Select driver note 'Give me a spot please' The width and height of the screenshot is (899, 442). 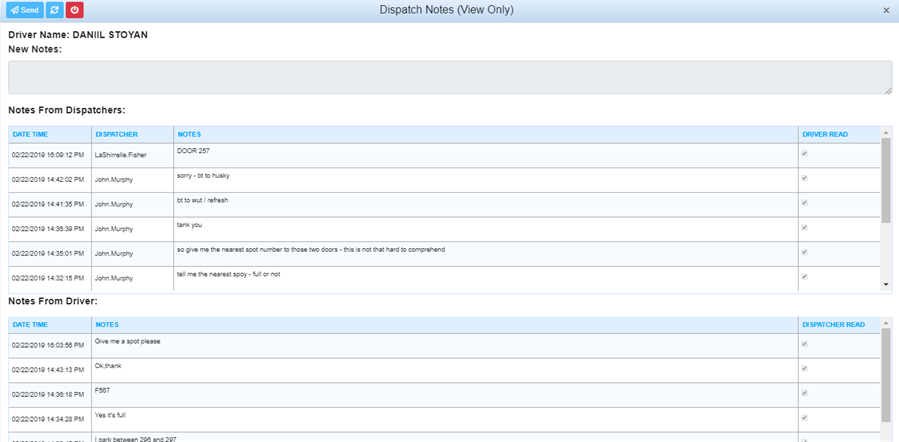128,341
